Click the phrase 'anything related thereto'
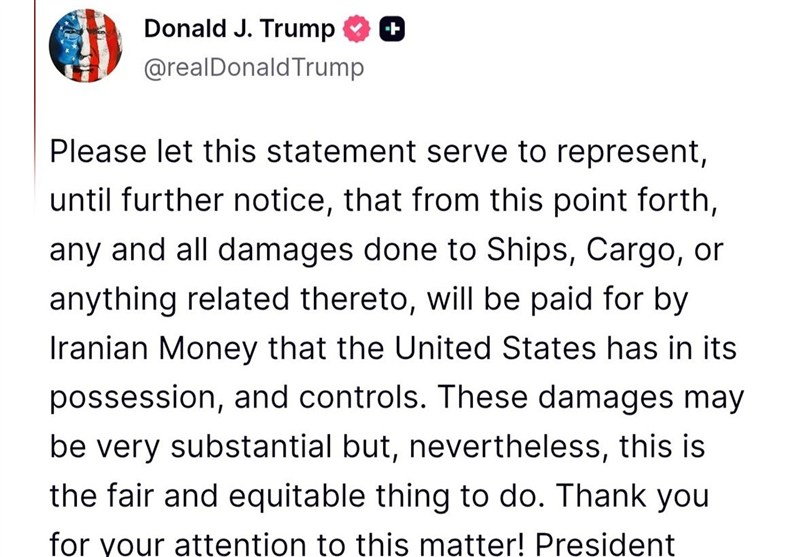The height and width of the screenshot is (557, 800). pyautogui.click(x=228, y=299)
